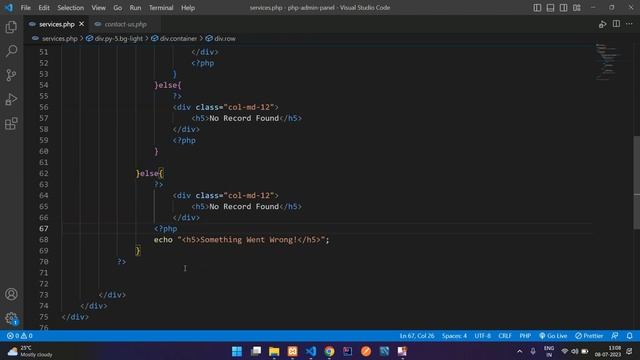Open Source Control view
The image size is (640, 360).
(x=11, y=75)
